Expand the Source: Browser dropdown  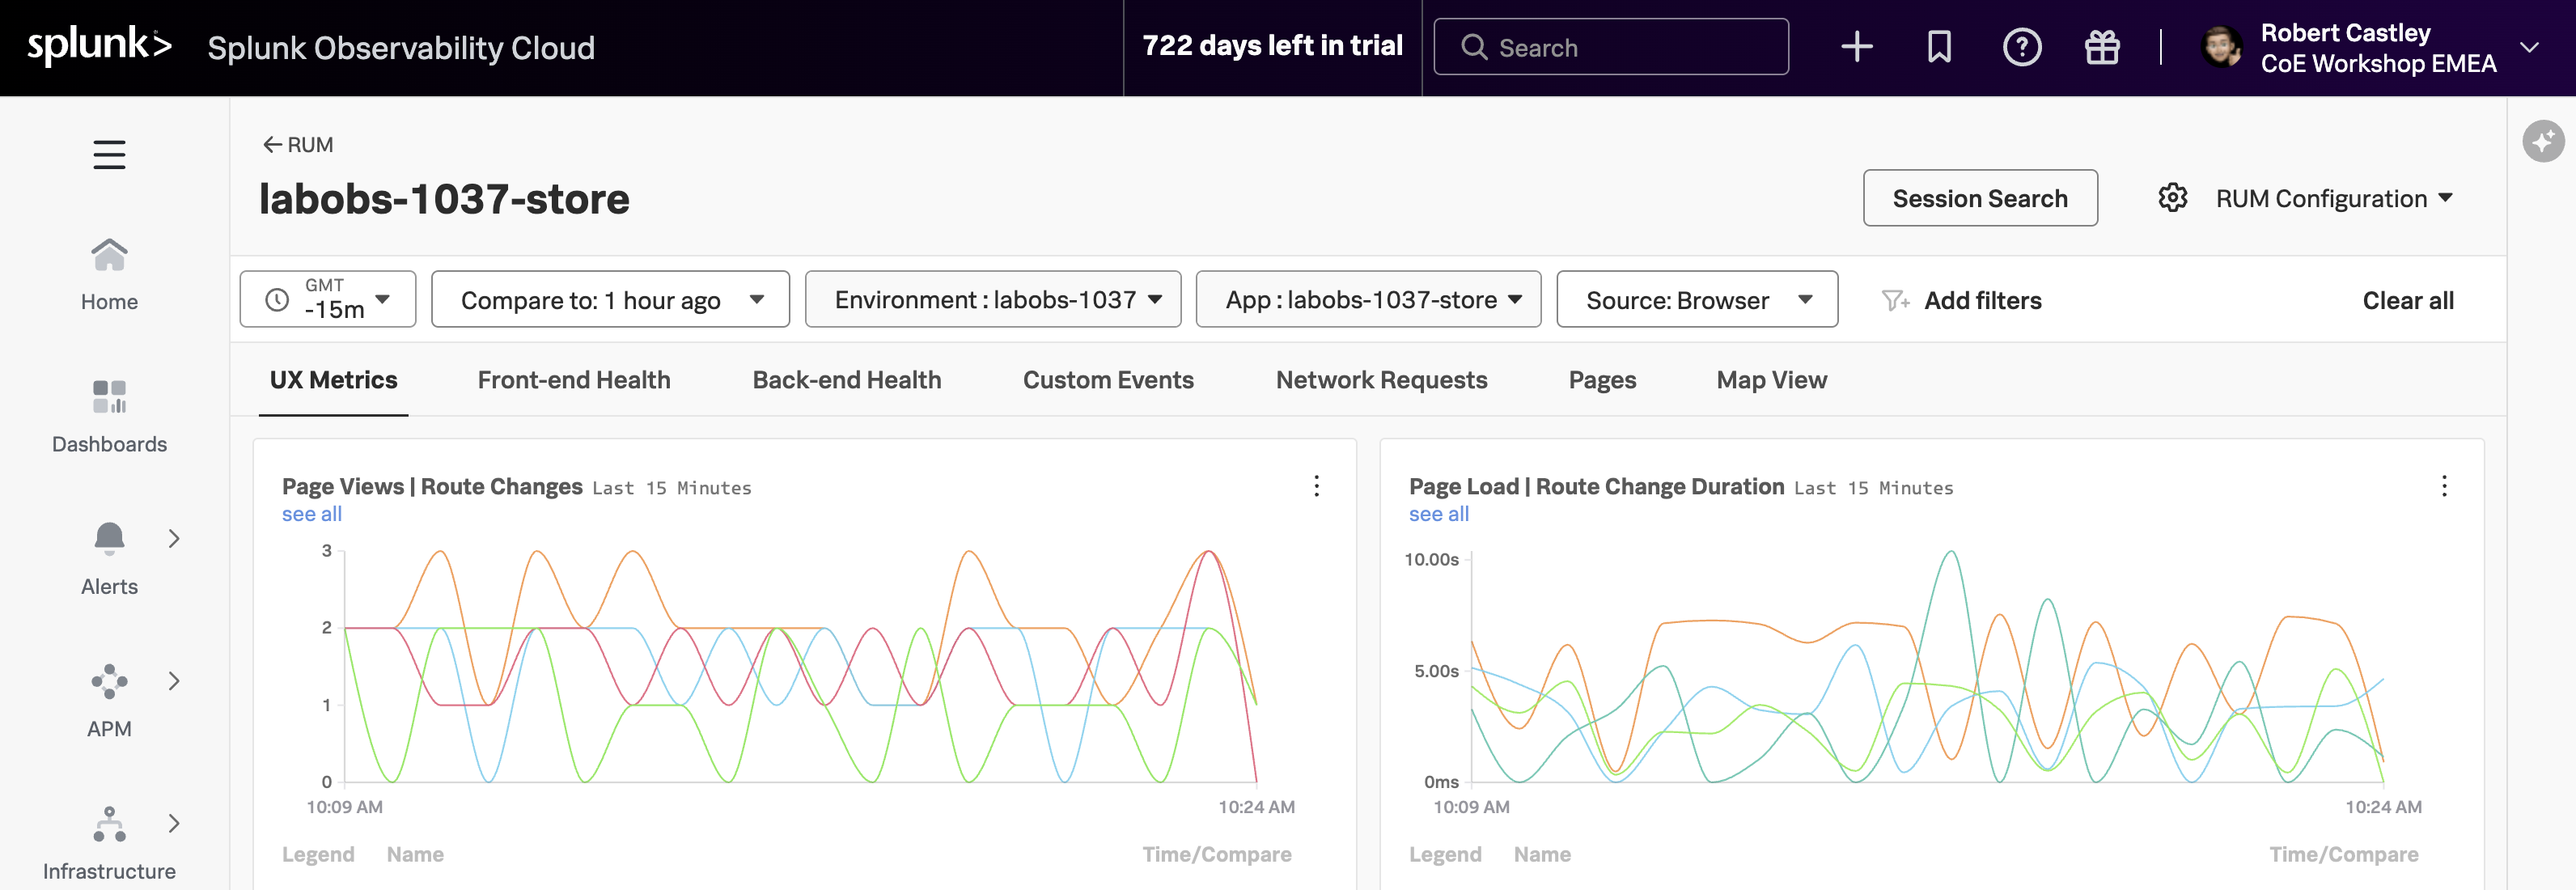coord(1696,299)
